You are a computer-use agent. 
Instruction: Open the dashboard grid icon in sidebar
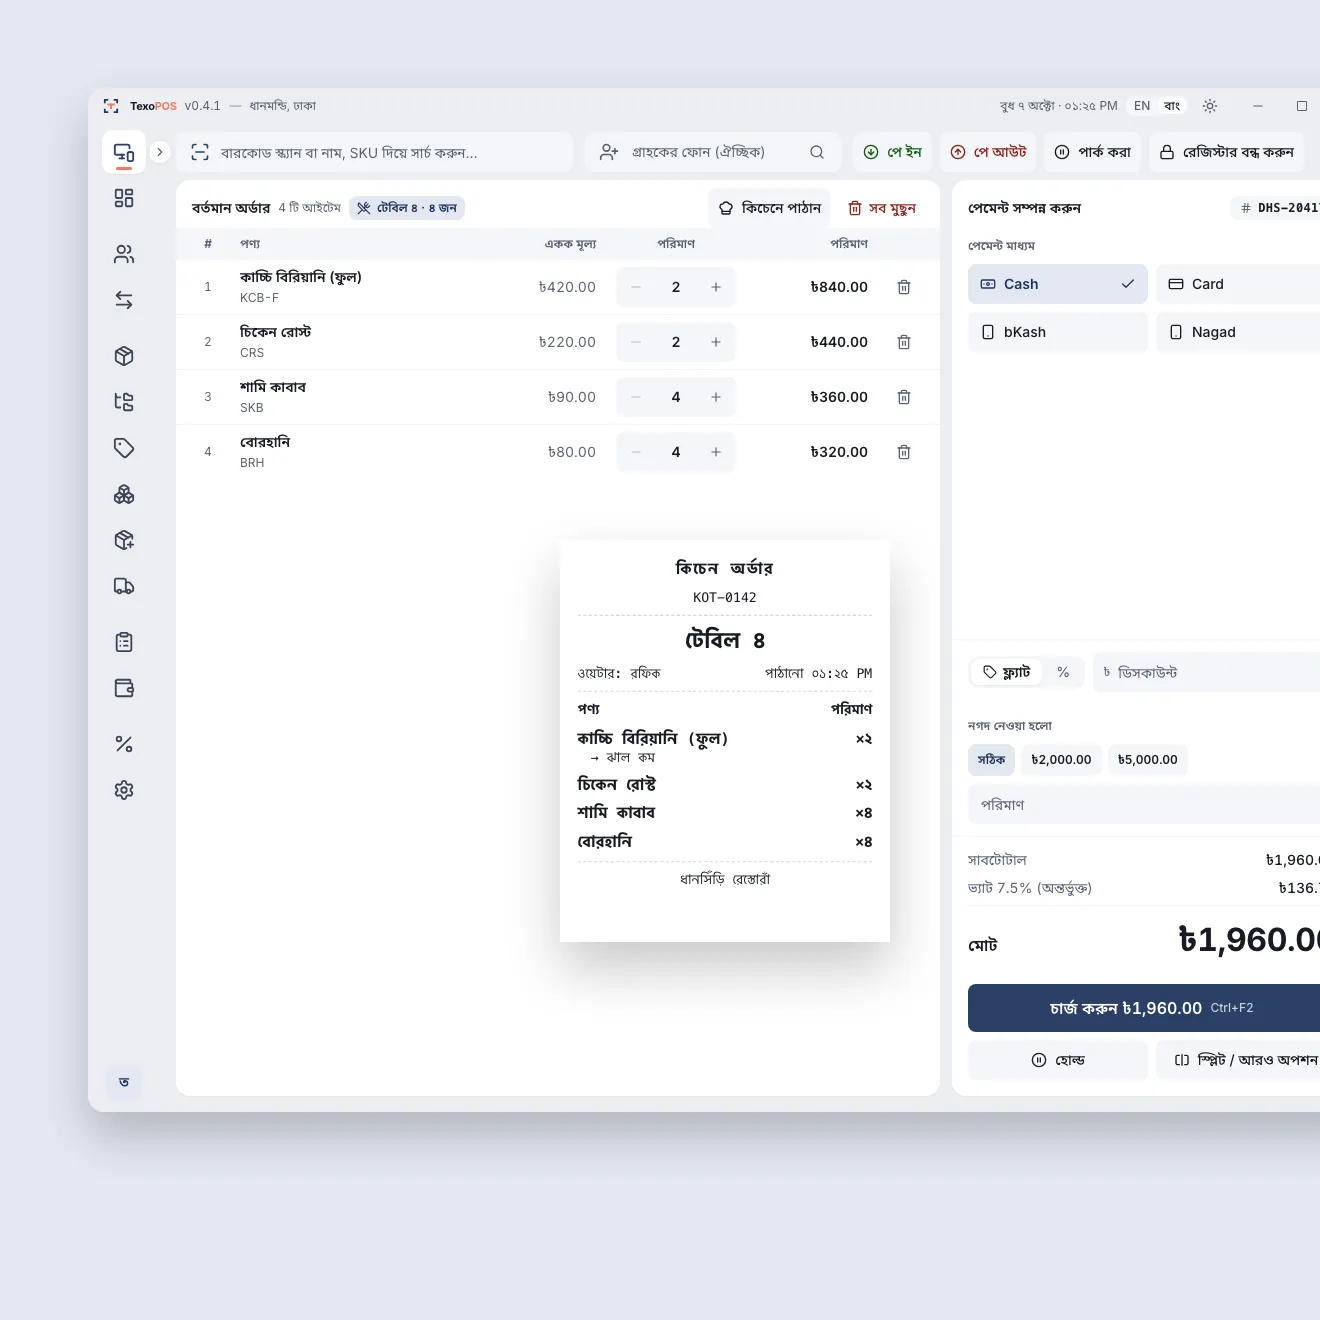[124, 198]
